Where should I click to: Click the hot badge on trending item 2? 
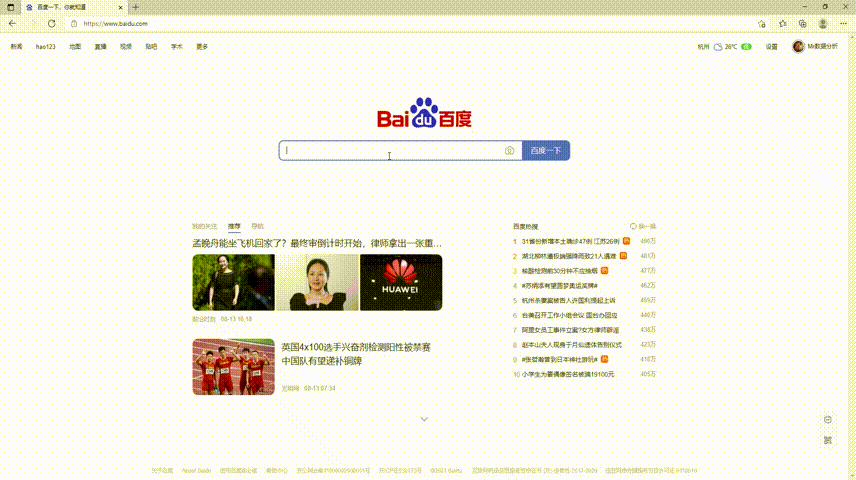(623, 256)
